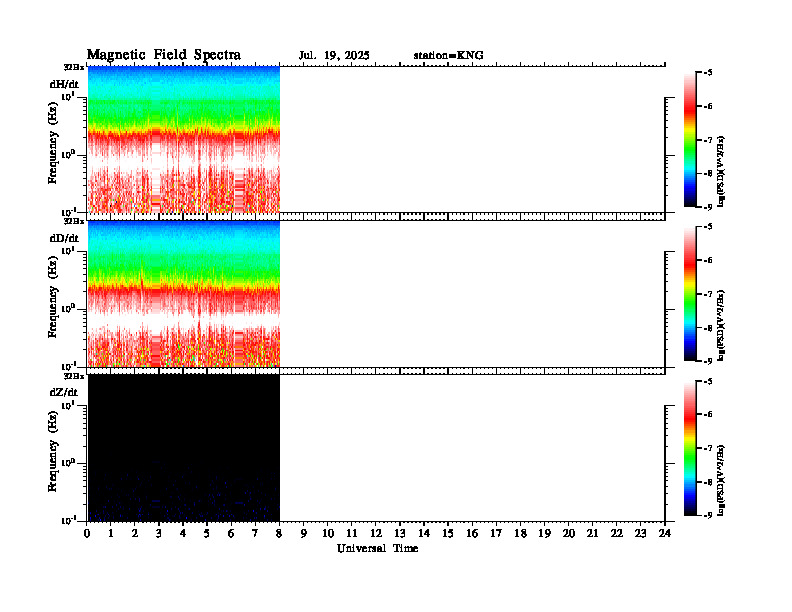Viewport: 792px width, 612px height.
Task: Click hour "3" on the time axis
Action: pyautogui.click(x=159, y=534)
